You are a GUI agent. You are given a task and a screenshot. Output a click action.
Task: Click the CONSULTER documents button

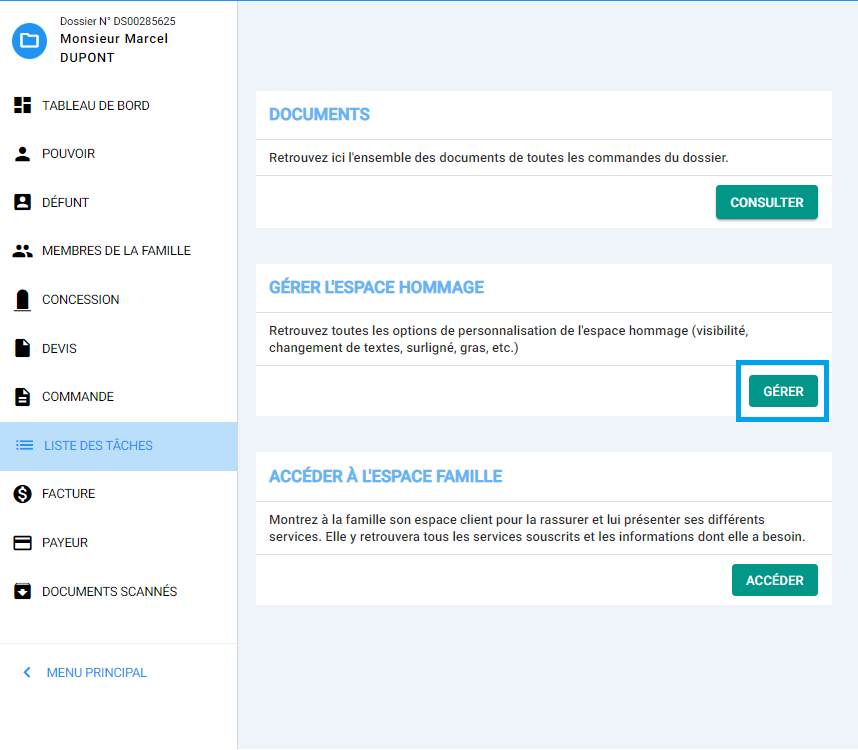tap(767, 202)
